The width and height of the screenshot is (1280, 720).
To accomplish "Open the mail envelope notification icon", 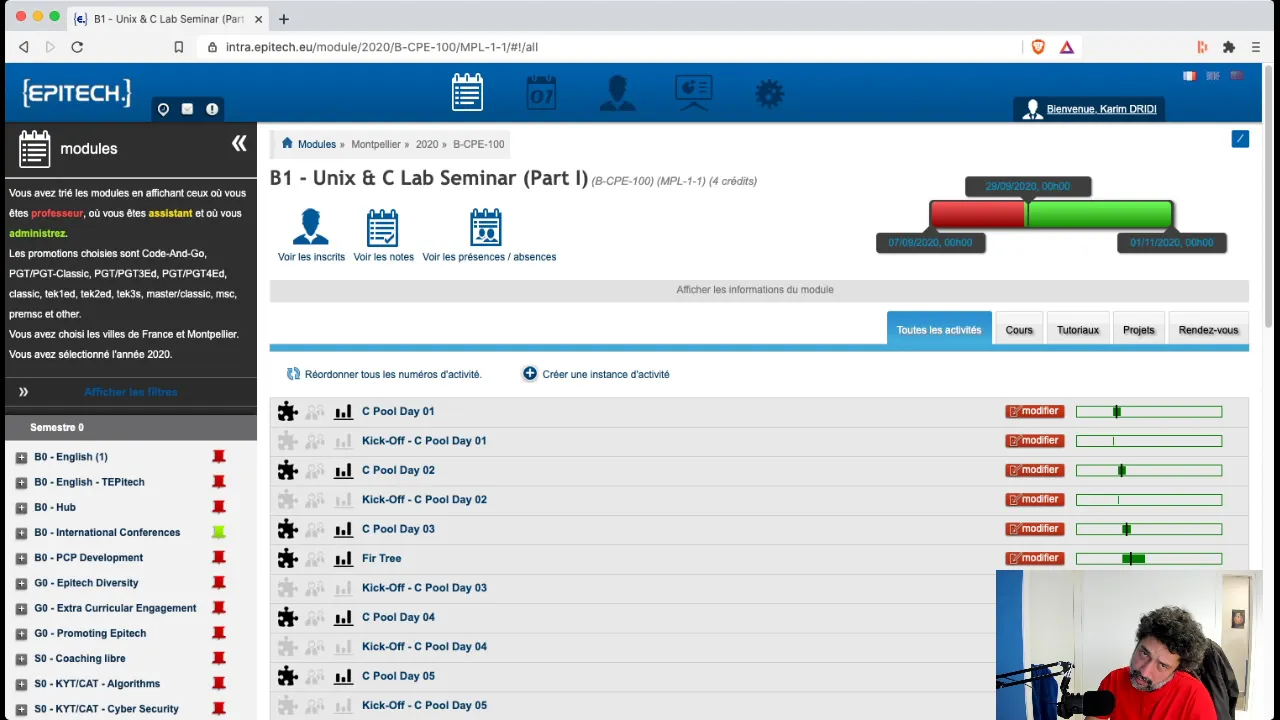I will point(187,109).
